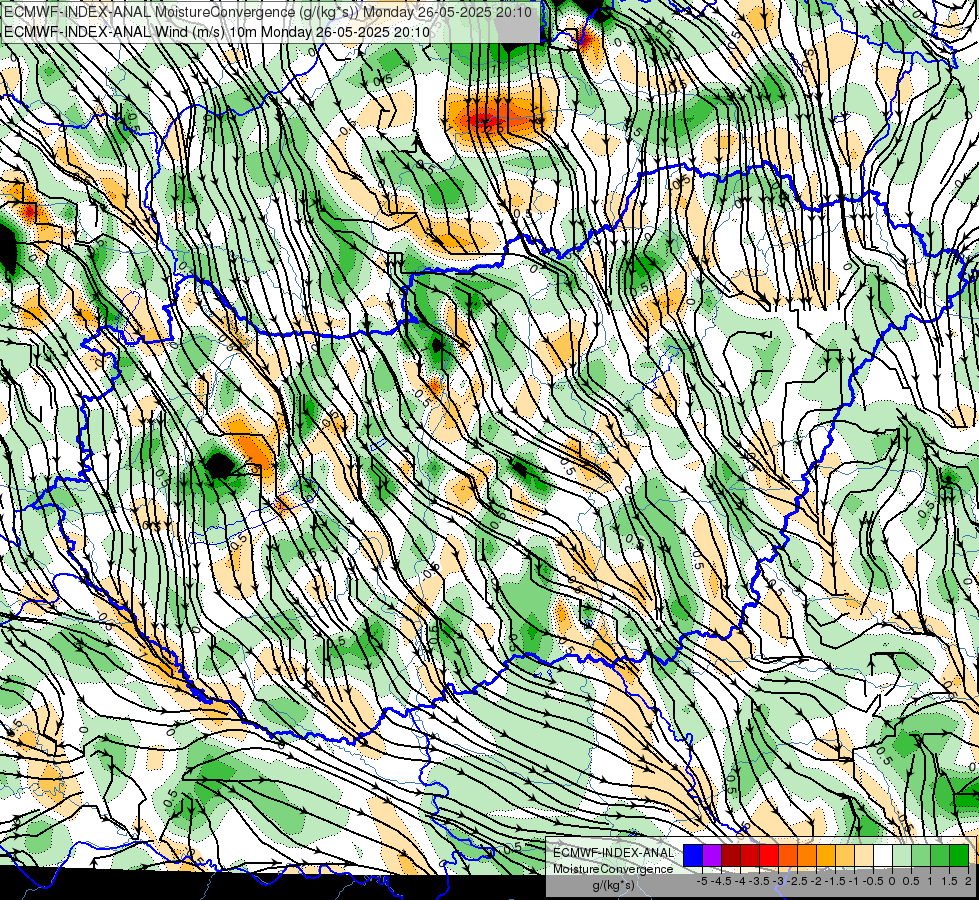Pick the legend swatch between -3 and -2.5

(788, 855)
